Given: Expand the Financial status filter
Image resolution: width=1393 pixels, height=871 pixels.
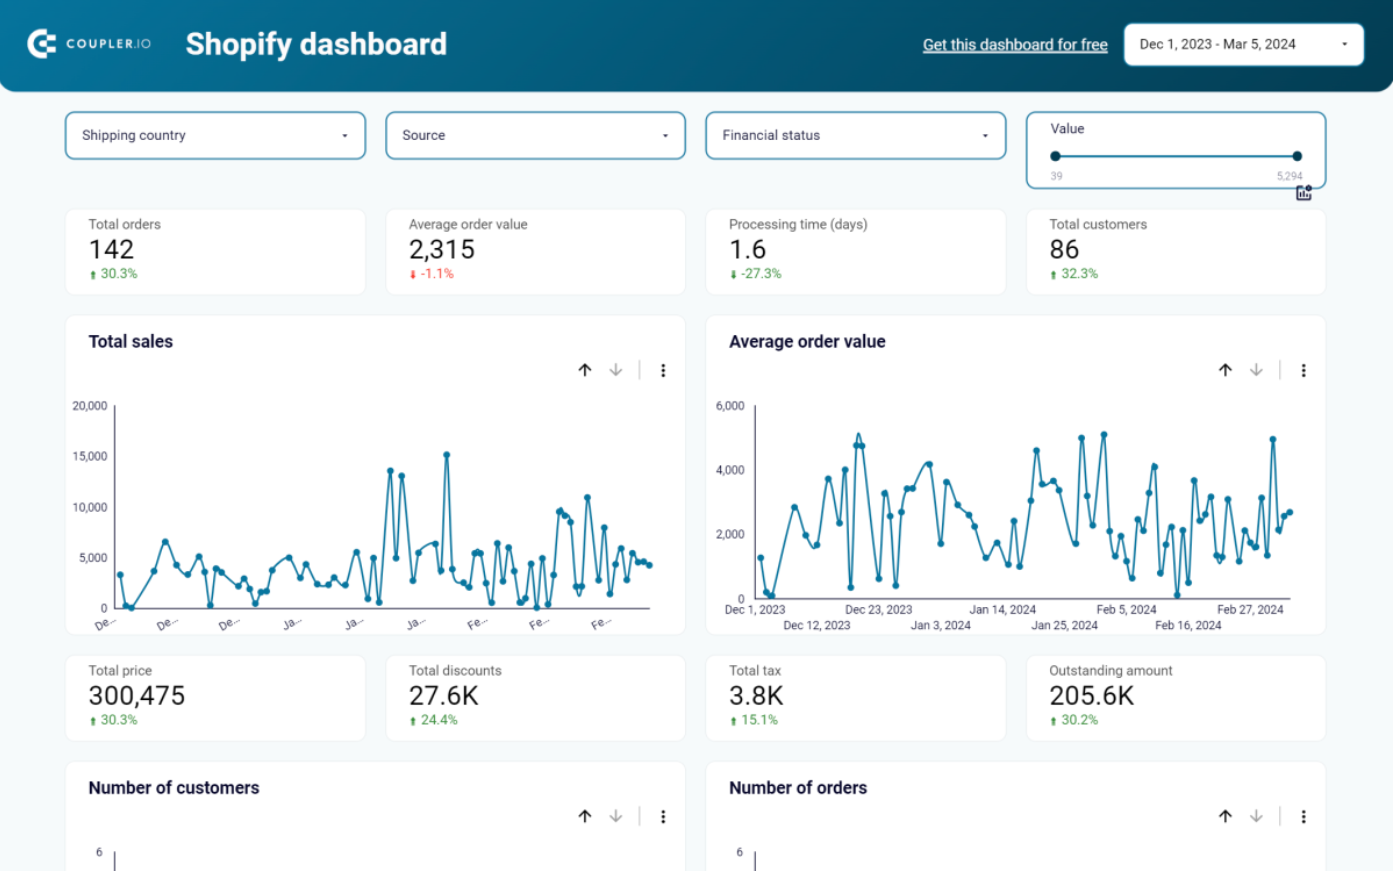Looking at the screenshot, I should (856, 135).
